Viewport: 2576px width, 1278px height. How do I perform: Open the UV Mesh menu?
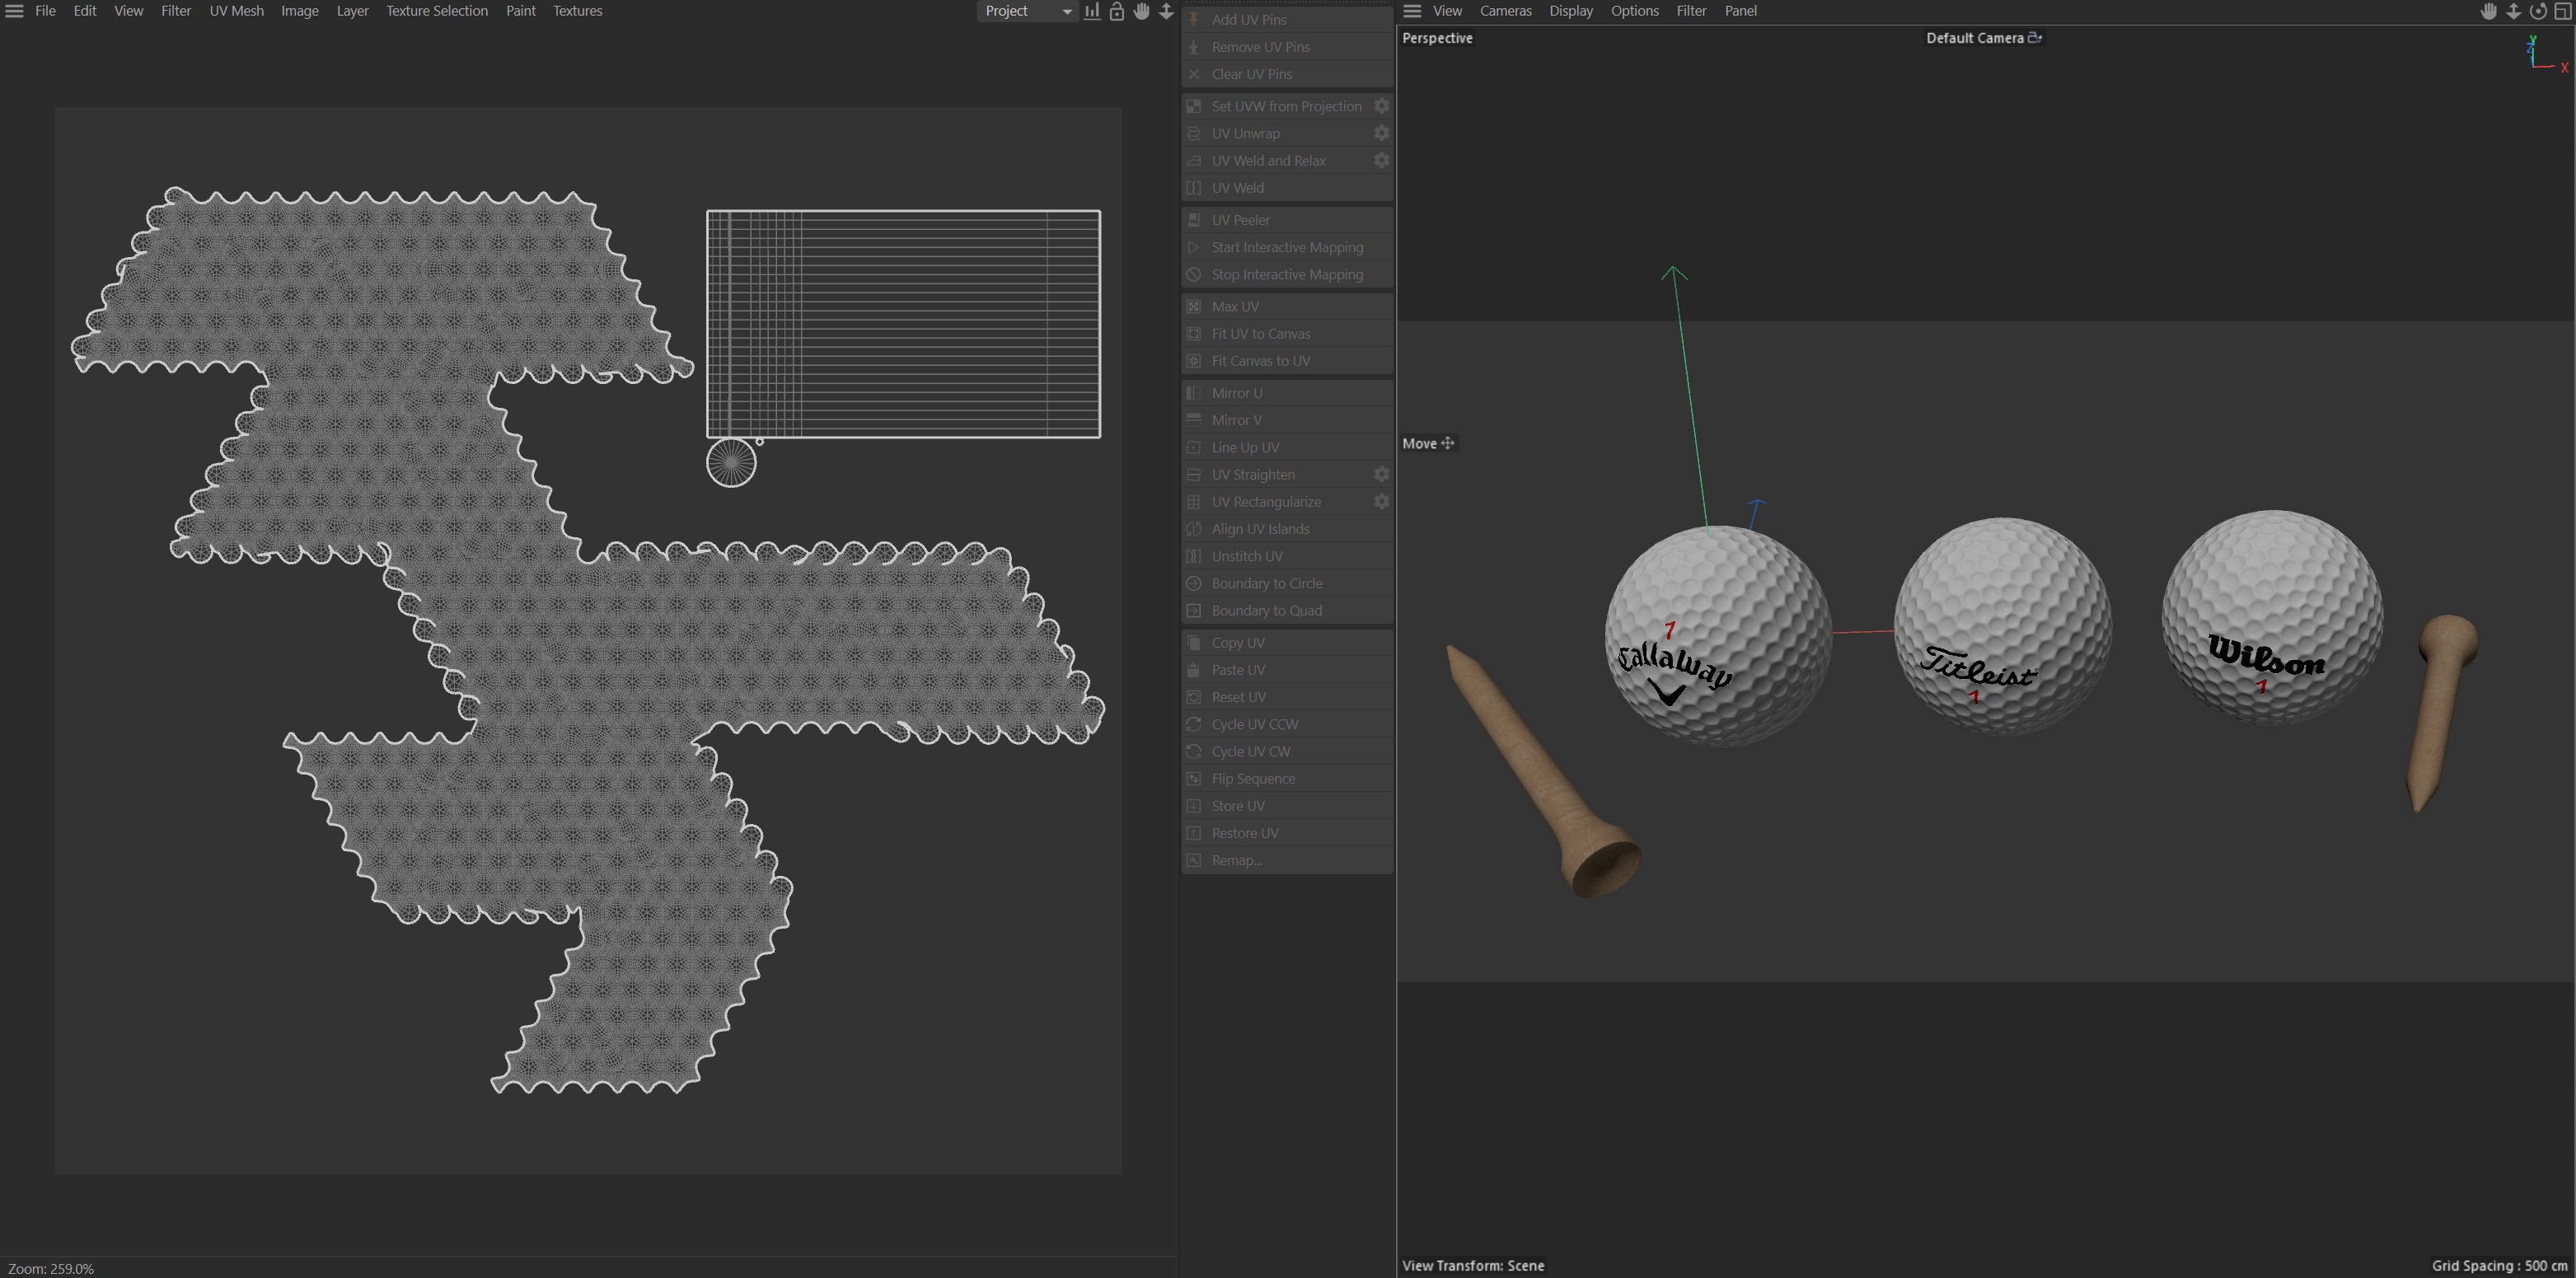[x=236, y=11]
